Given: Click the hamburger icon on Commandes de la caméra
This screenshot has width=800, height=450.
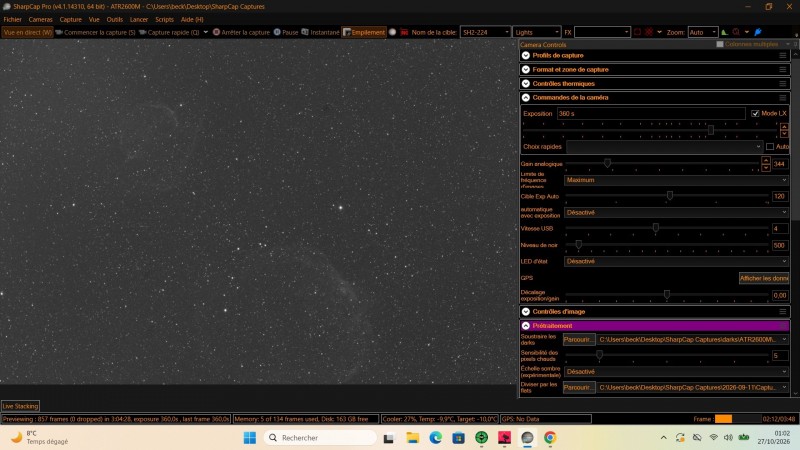Looking at the screenshot, I should [x=783, y=97].
